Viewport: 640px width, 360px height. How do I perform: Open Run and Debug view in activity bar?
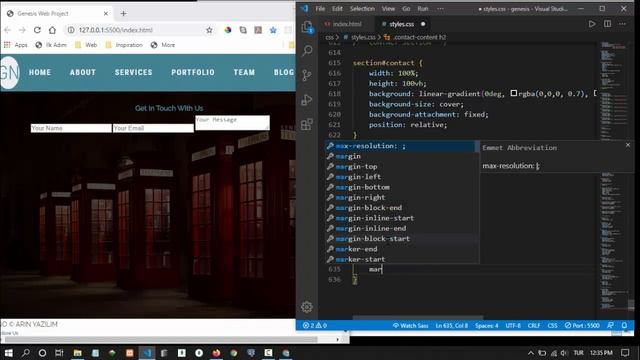(307, 100)
